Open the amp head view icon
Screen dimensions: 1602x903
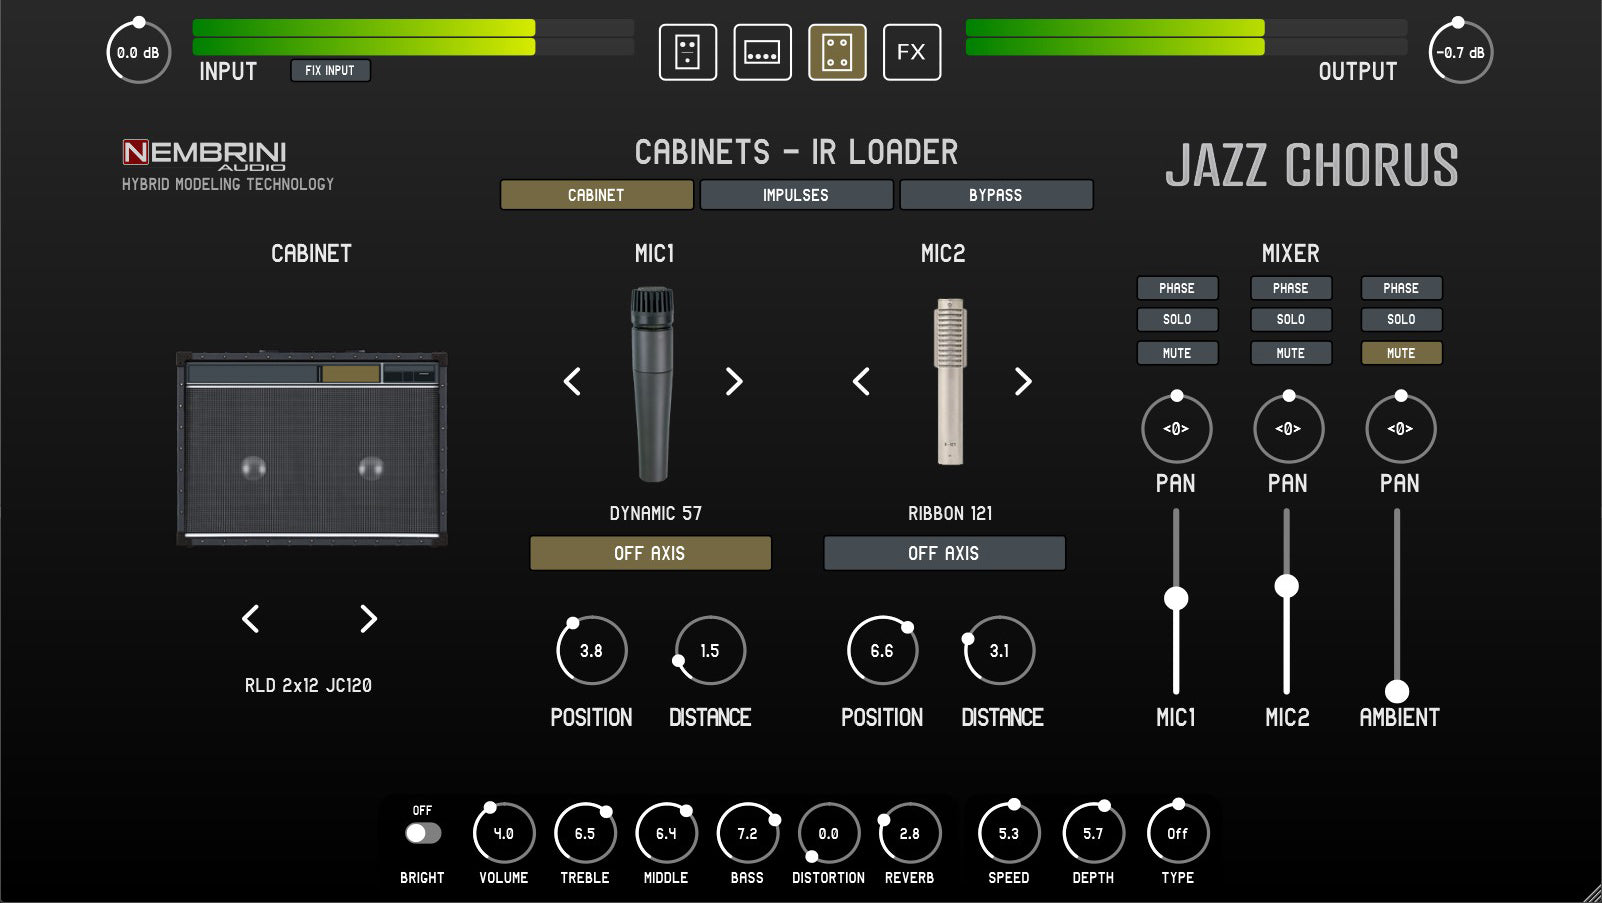688,52
